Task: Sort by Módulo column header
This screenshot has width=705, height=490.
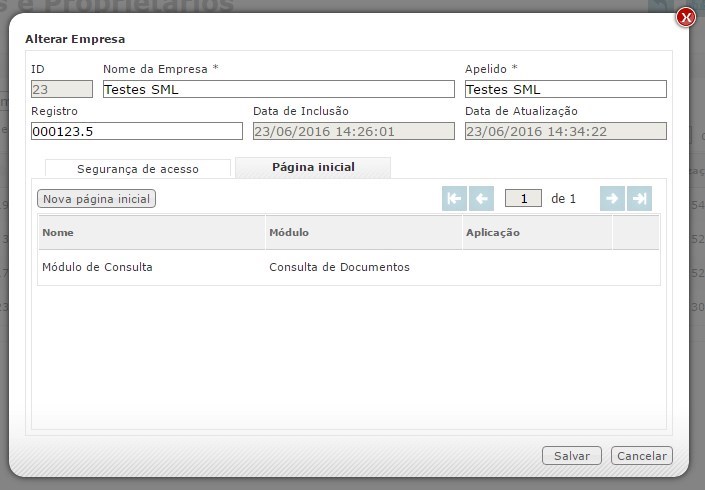Action: coord(363,233)
